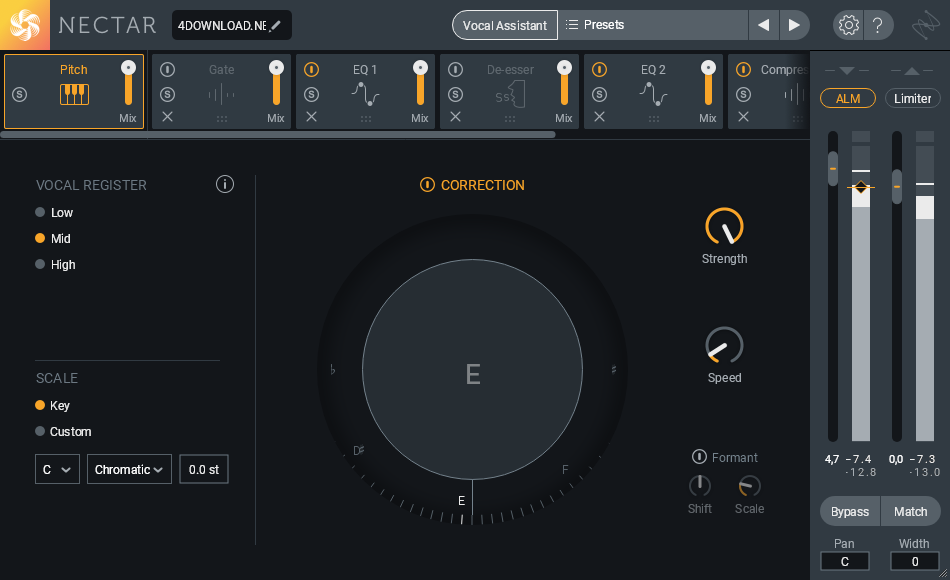Click the EQ 1 curve icon

pos(365,95)
